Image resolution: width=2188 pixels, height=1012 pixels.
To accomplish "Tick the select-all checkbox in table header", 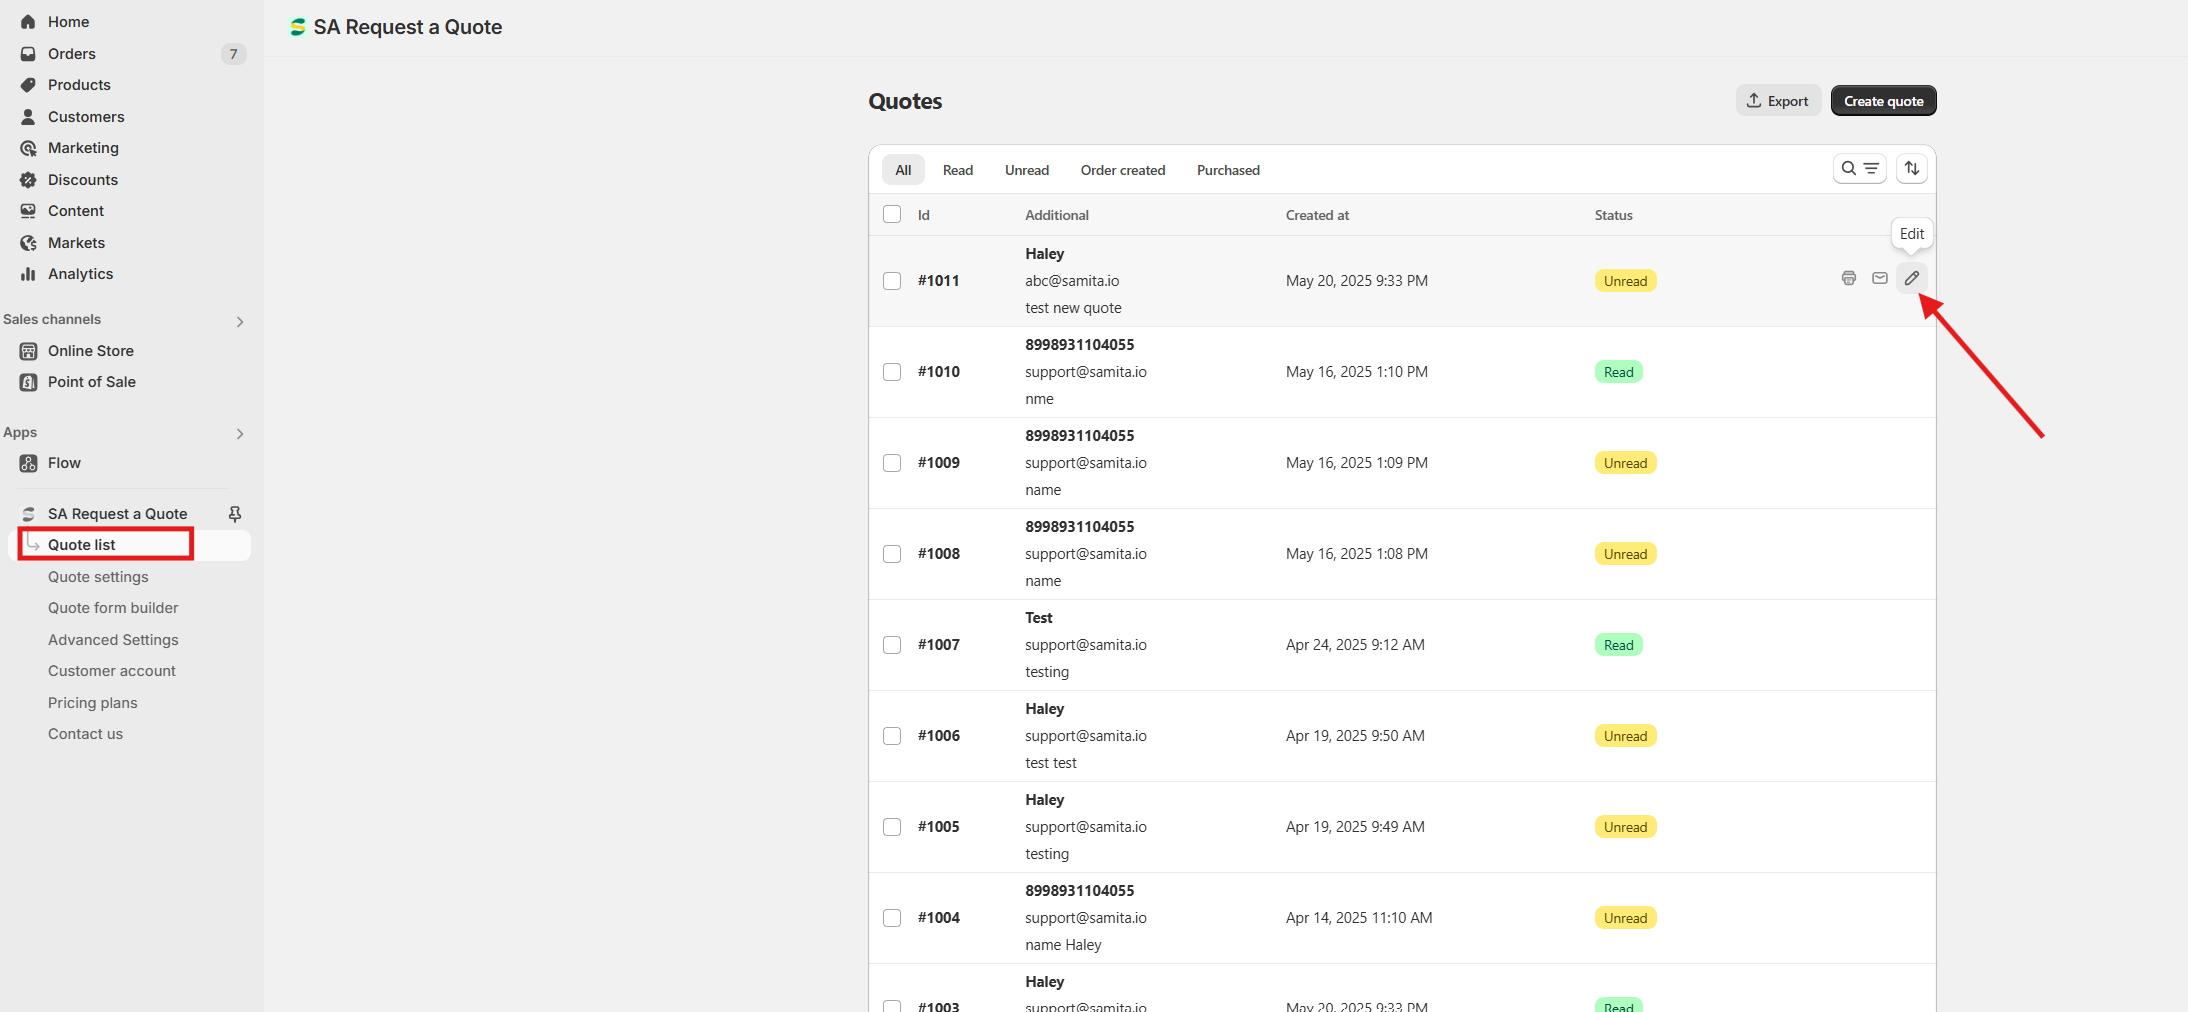I will [x=892, y=214].
